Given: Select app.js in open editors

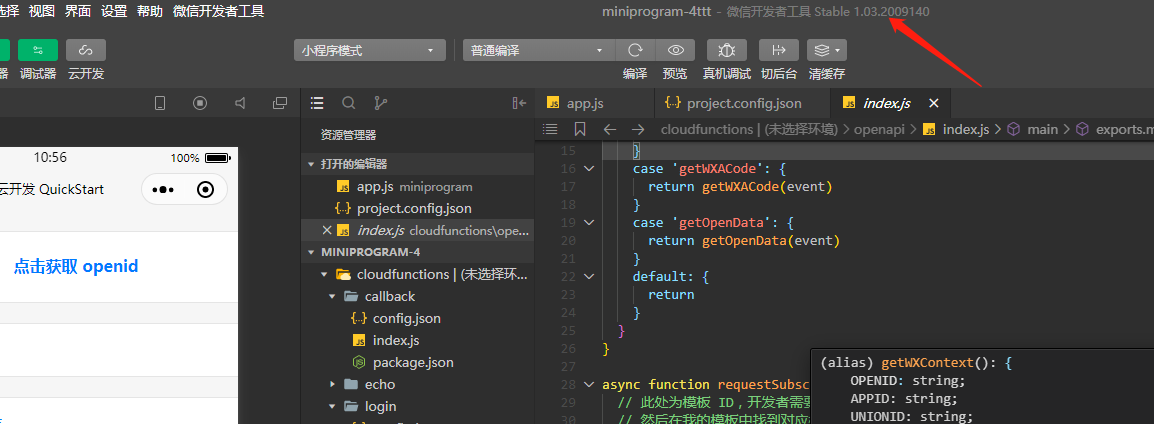Looking at the screenshot, I should 418,187.
